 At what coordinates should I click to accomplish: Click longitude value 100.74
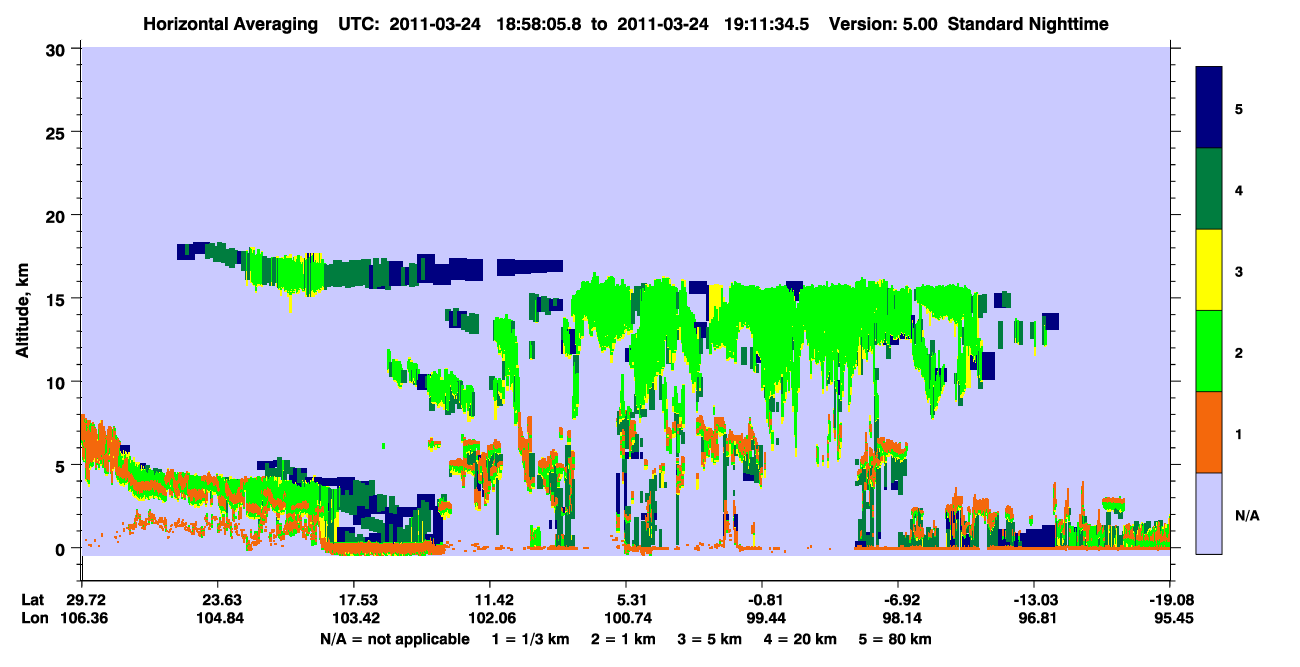coord(626,618)
